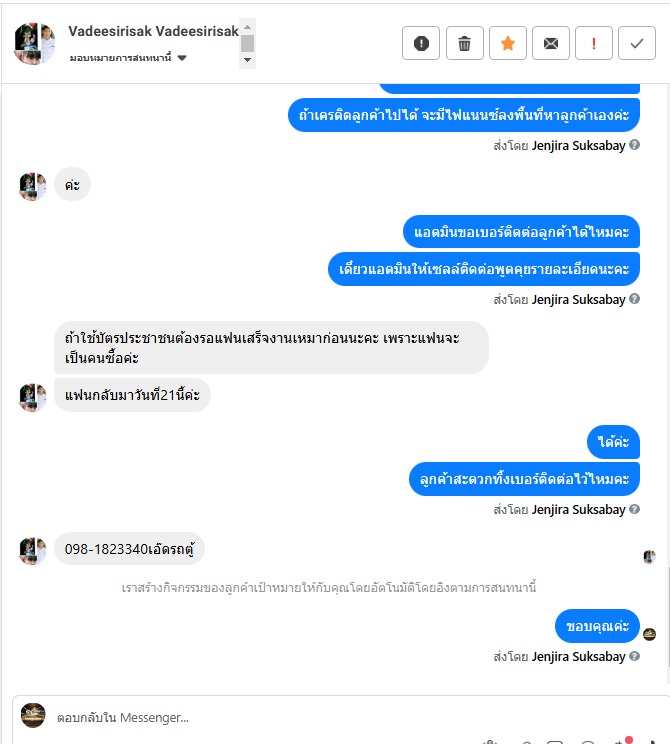Click the spam report exclamation circle icon
Viewport: 670px width, 744px height.
point(421,43)
